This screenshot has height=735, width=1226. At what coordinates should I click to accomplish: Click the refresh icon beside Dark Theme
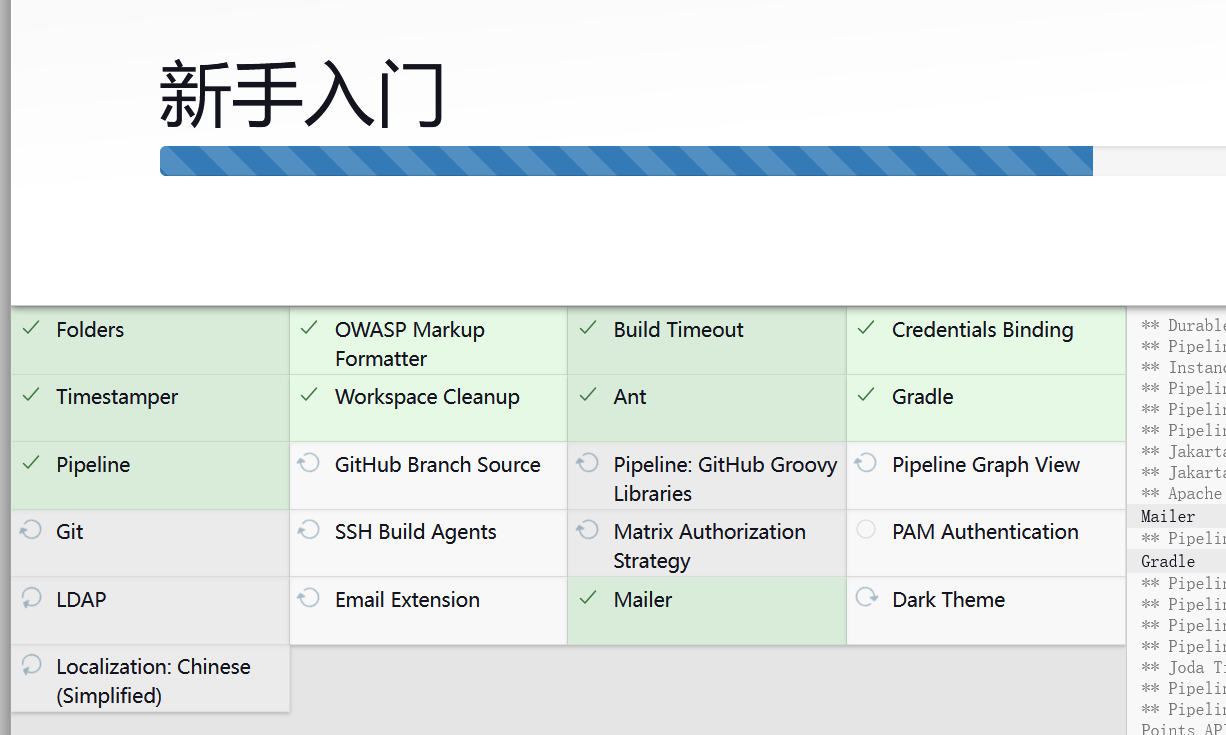[x=866, y=598]
